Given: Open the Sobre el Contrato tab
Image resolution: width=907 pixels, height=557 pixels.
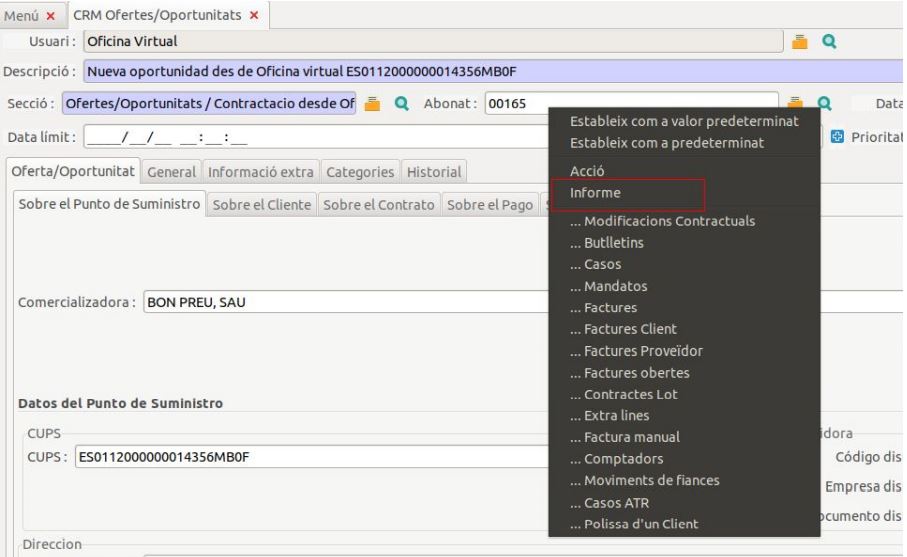Looking at the screenshot, I should click(380, 204).
